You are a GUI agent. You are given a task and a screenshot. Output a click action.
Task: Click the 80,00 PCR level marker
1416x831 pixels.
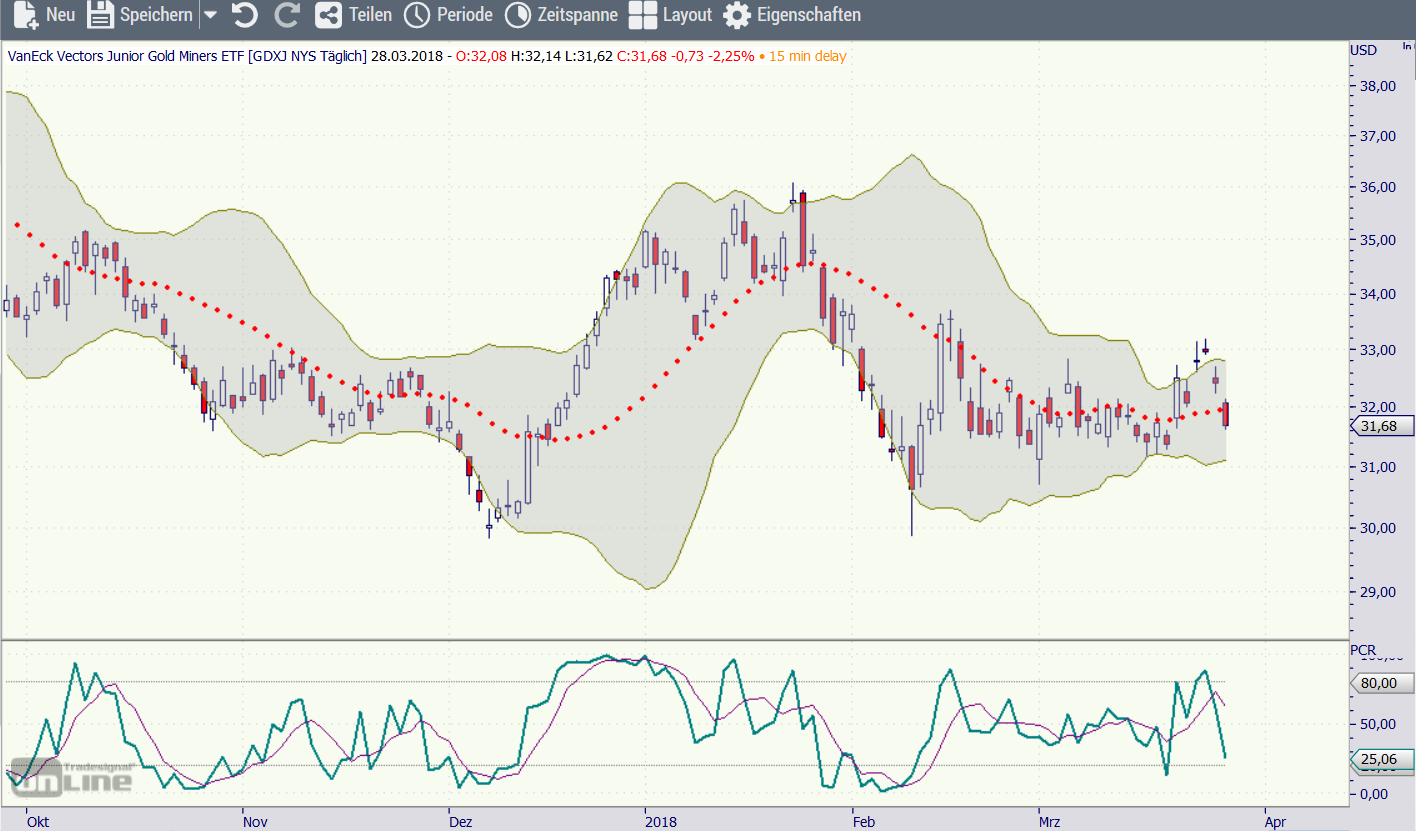[1385, 684]
